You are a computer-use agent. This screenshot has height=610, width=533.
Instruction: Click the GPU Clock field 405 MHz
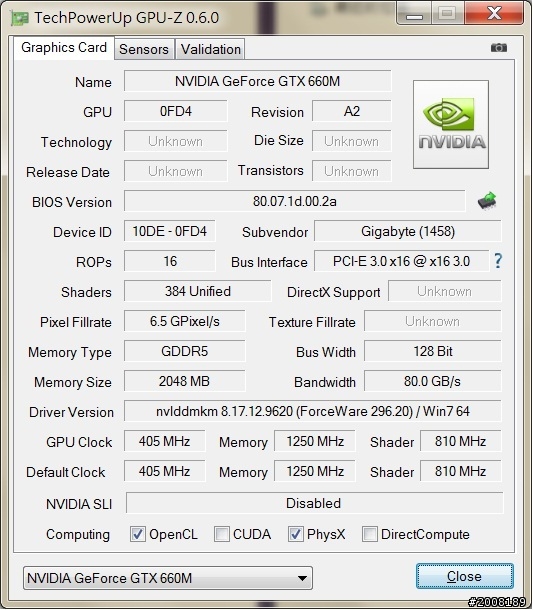(x=165, y=441)
